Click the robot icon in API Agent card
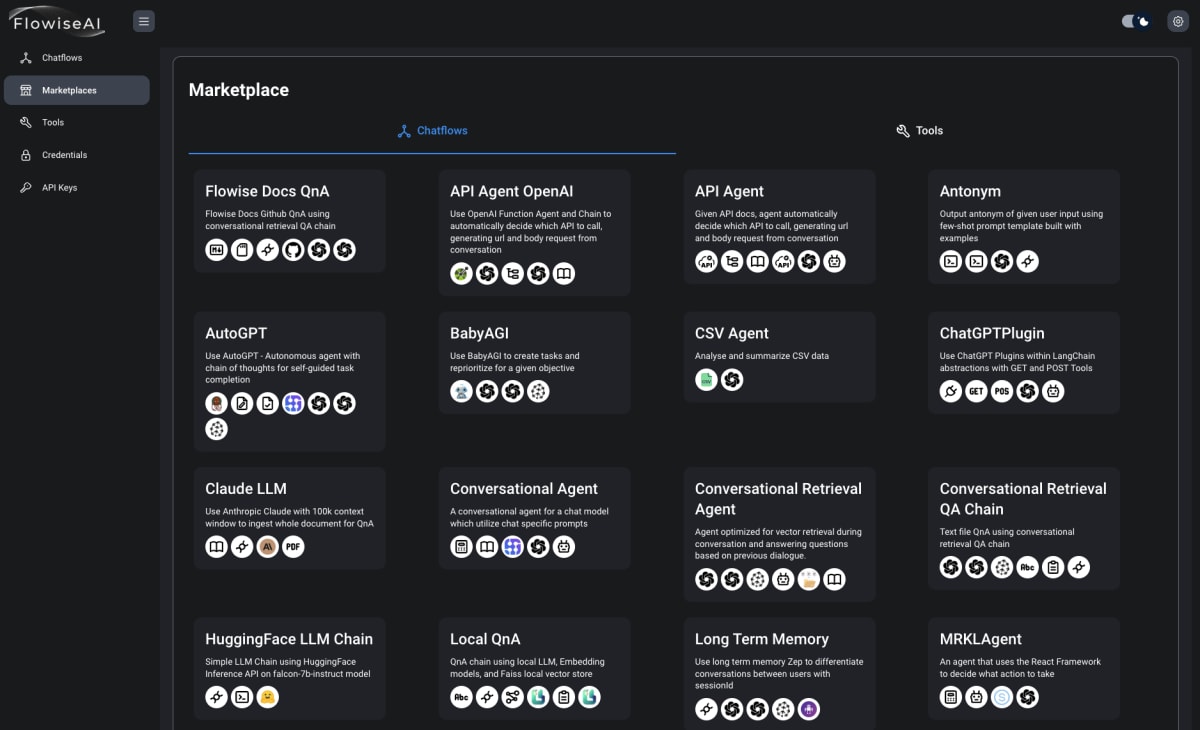Screen dimensions: 1200x730 pyautogui.click(x=834, y=262)
